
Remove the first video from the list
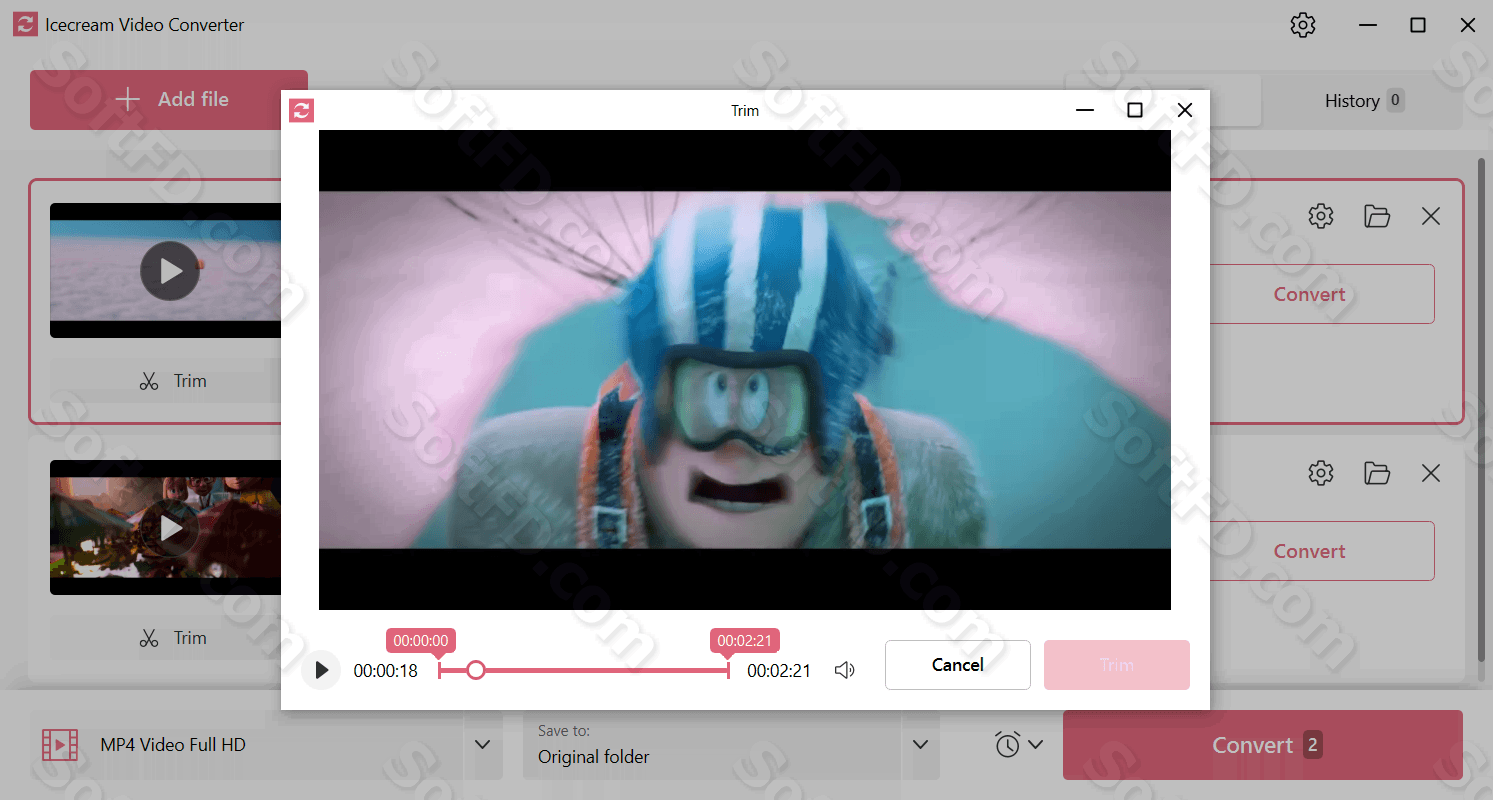(1431, 216)
